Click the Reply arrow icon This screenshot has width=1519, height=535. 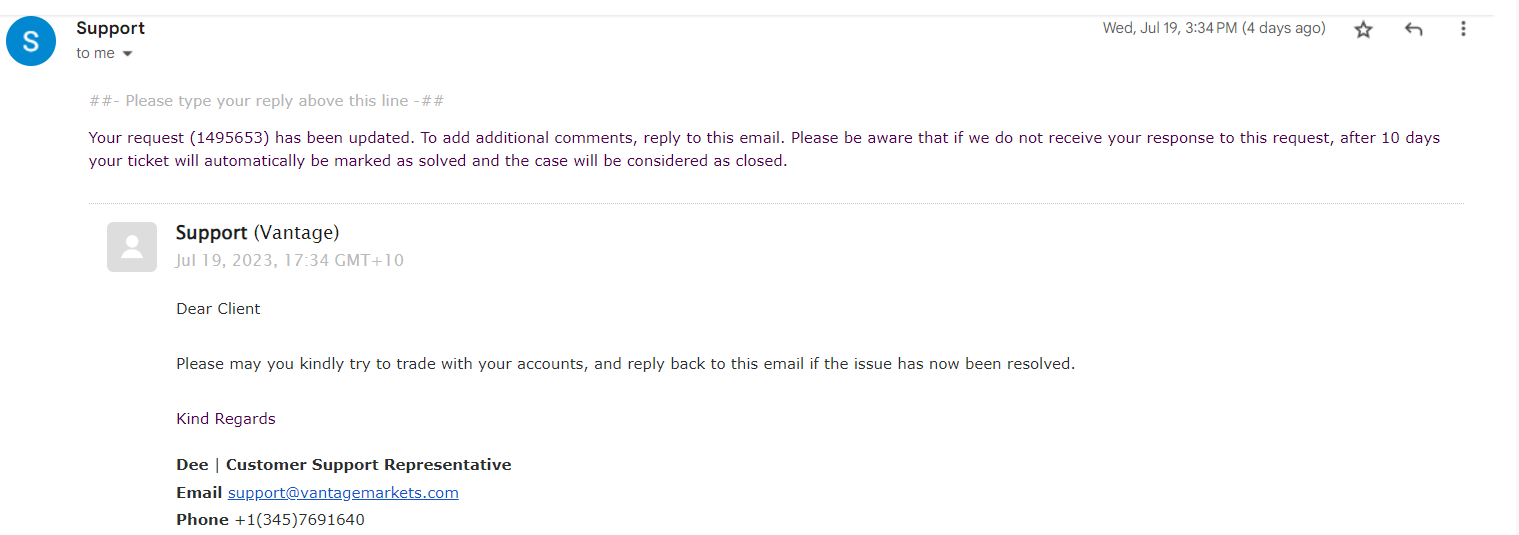coord(1413,30)
